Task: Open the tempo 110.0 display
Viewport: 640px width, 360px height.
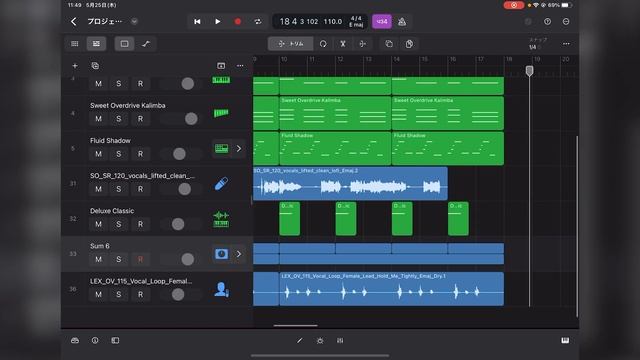Action: tap(333, 22)
